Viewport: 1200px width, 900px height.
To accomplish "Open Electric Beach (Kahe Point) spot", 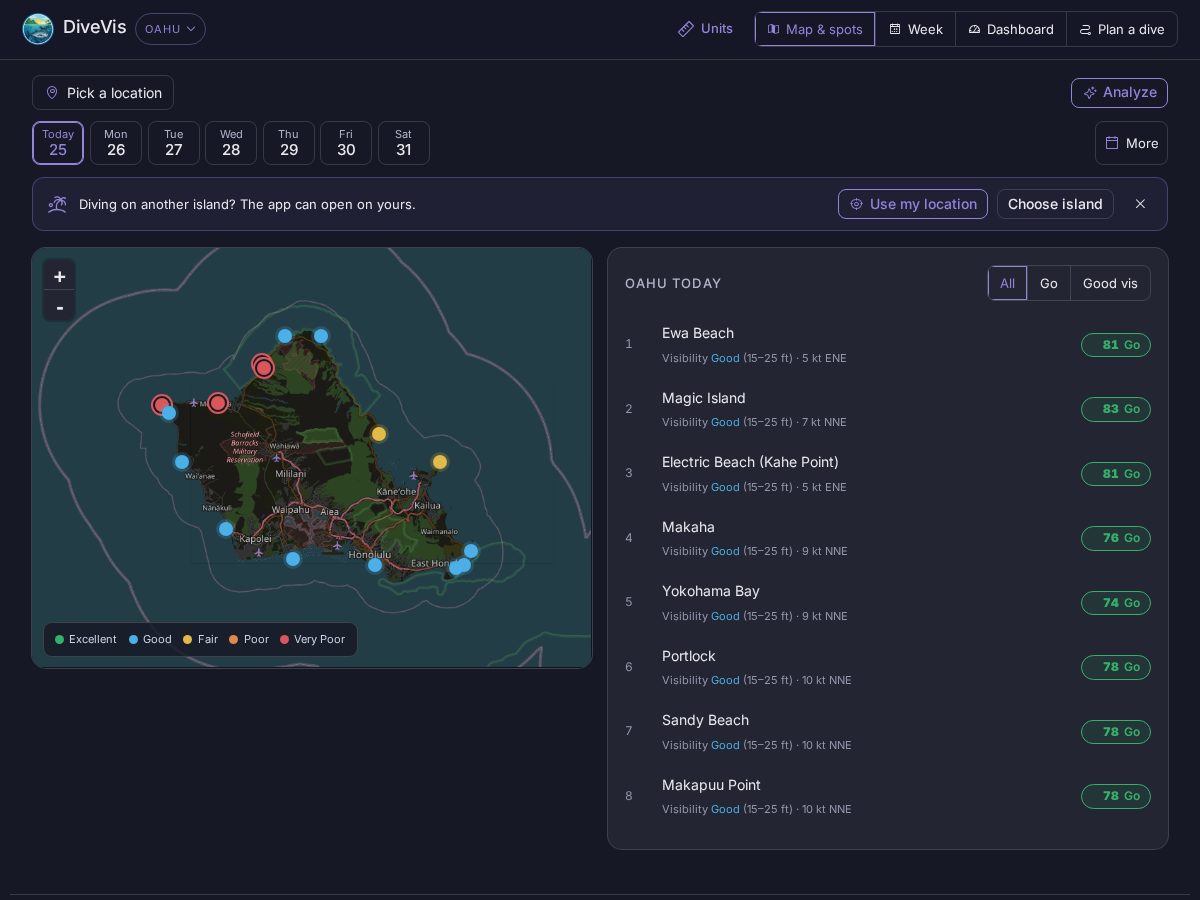I will 887,473.
